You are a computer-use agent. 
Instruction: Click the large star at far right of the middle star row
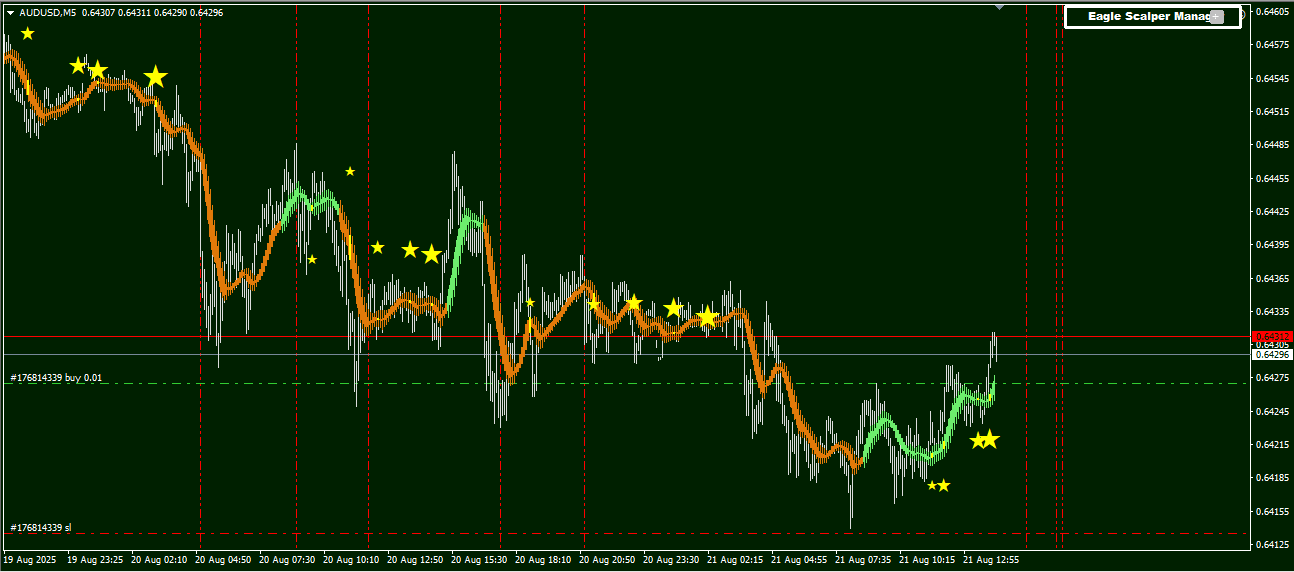point(707,317)
